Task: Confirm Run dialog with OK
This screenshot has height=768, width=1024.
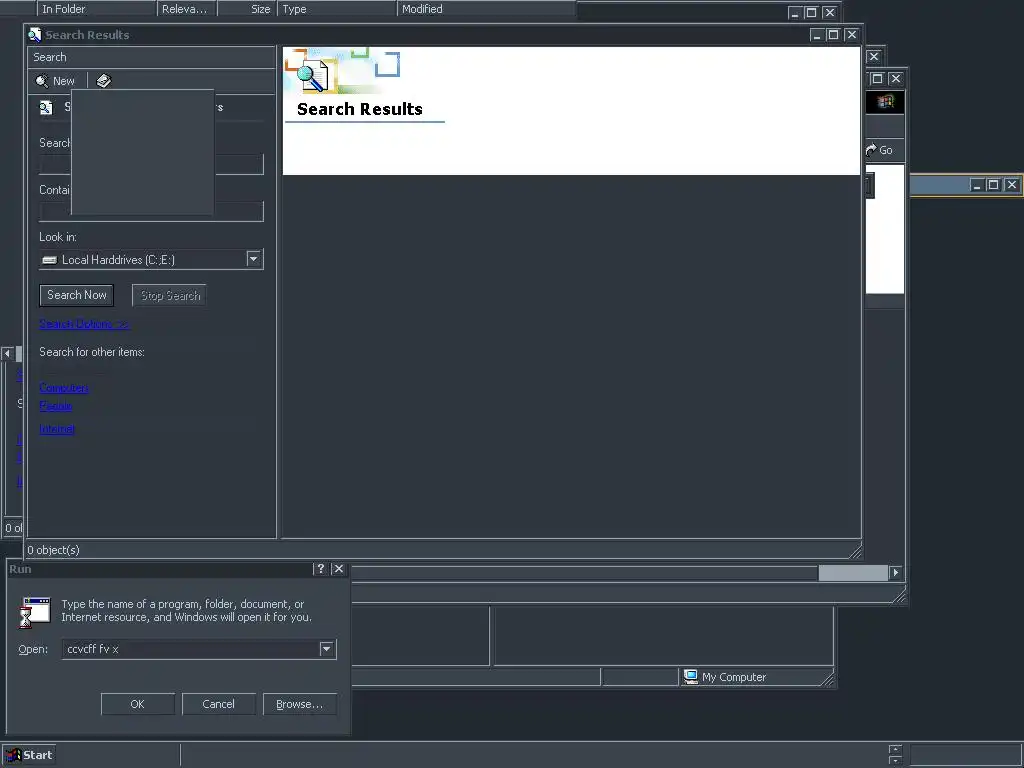Action: 138,704
